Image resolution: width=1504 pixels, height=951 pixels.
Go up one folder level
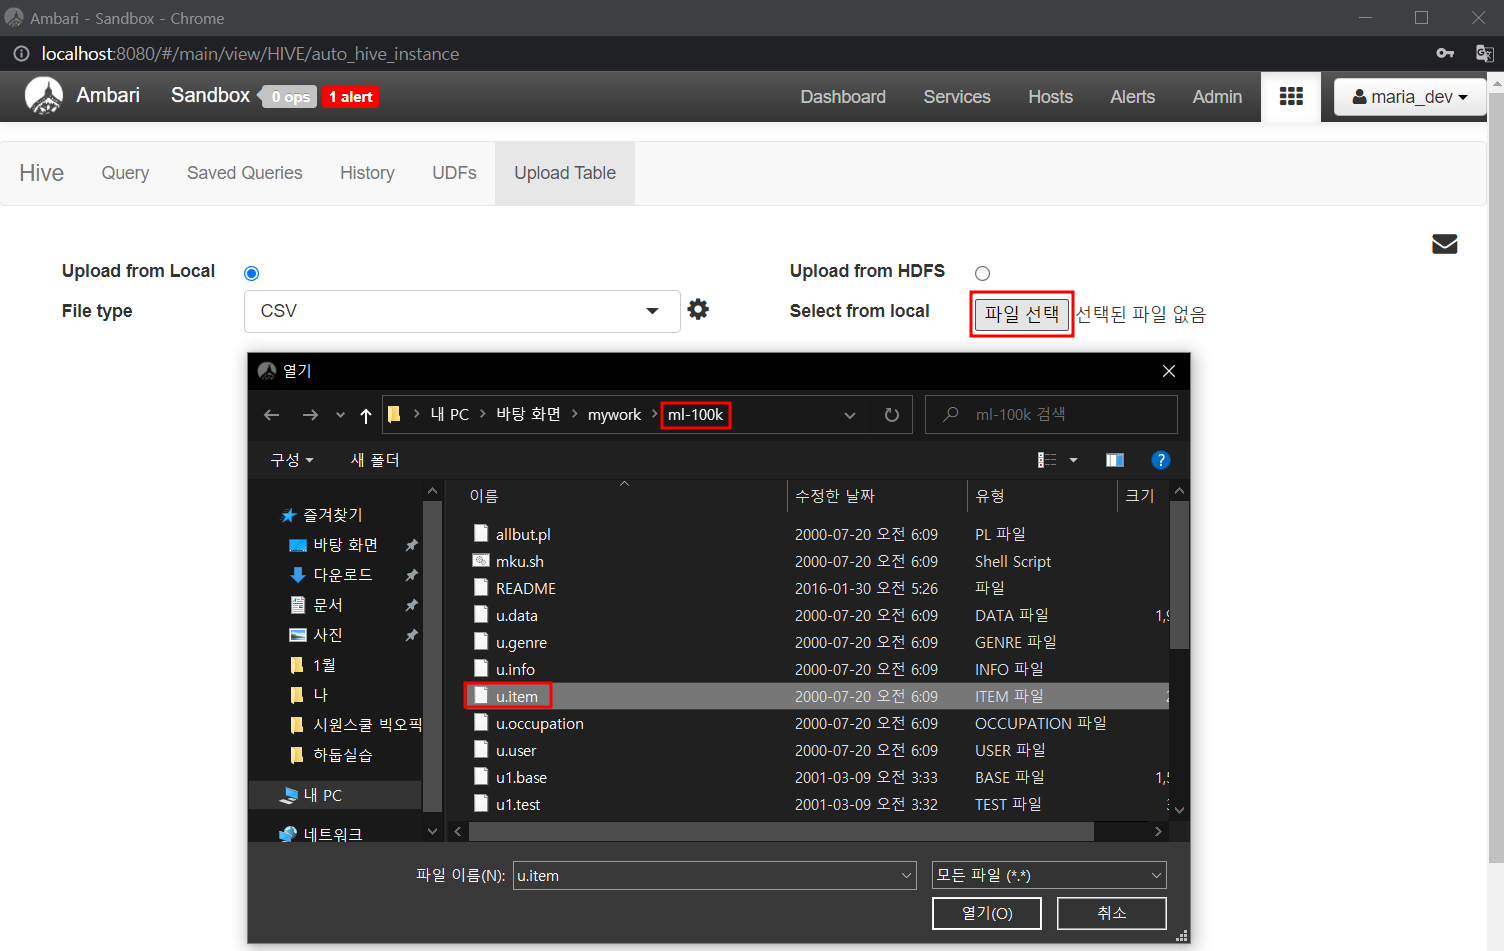click(366, 415)
